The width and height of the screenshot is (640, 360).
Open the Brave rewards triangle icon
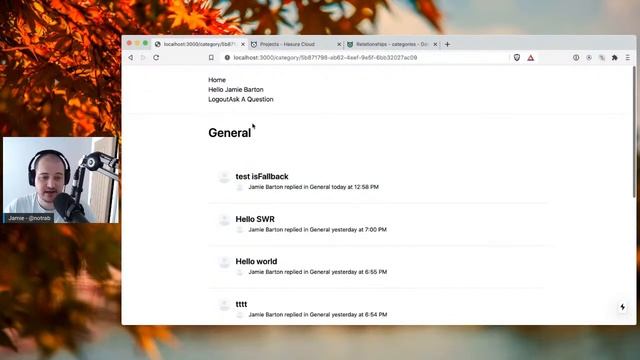531,58
